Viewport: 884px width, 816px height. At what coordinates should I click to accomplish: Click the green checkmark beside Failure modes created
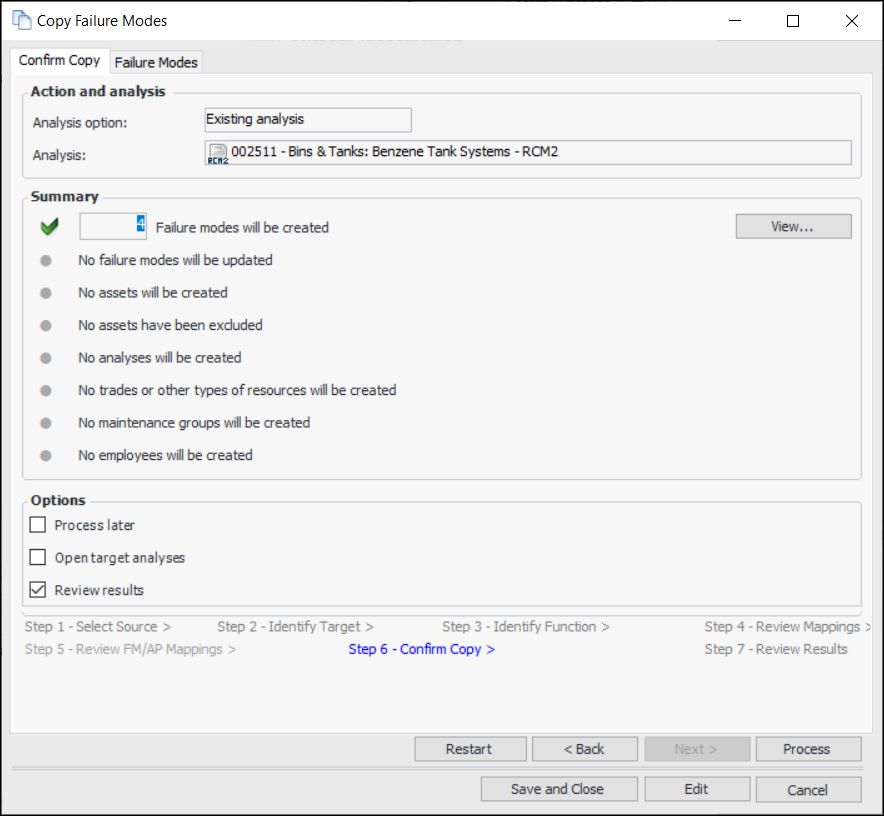(x=50, y=227)
